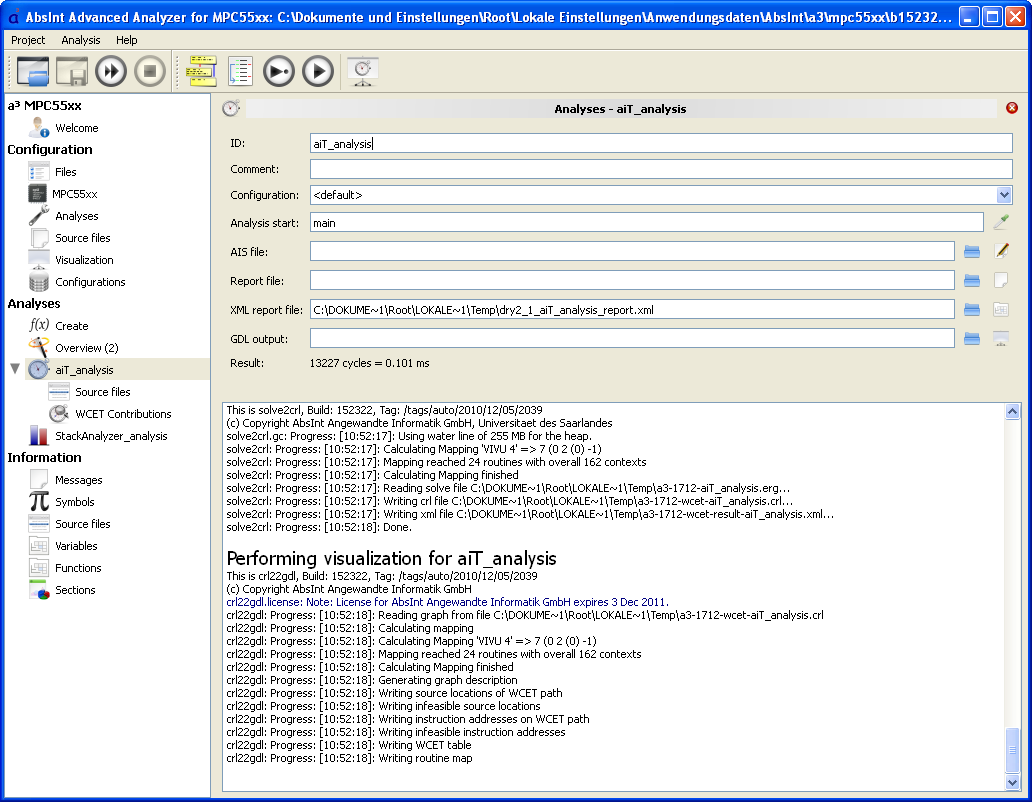The image size is (1032, 802).
Task: Open Functions under Information
Action: (x=78, y=568)
